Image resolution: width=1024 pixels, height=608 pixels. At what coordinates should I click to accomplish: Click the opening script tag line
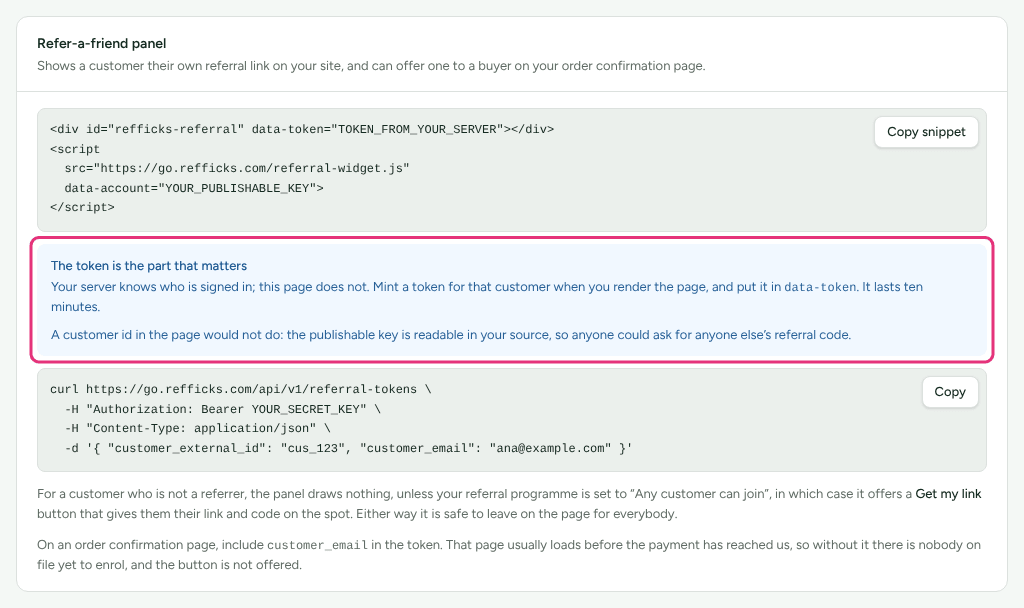75,150
